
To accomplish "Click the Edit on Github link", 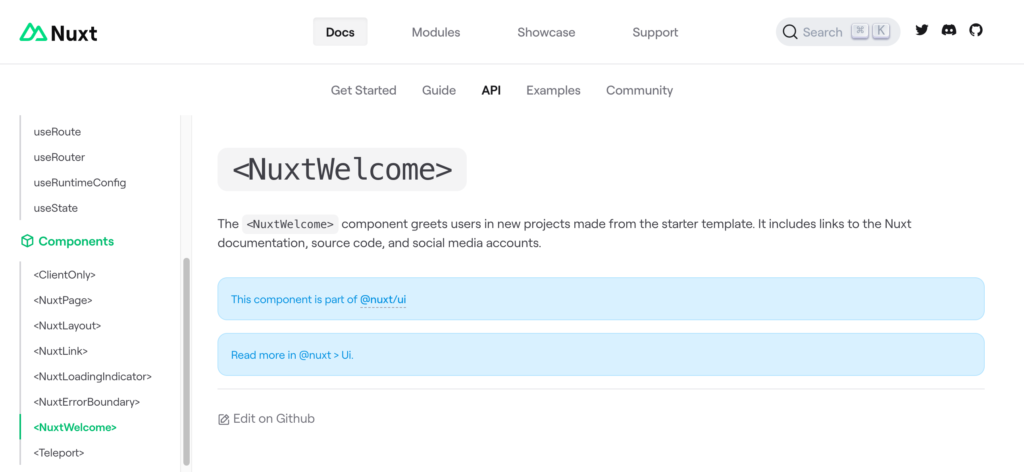I will click(273, 418).
